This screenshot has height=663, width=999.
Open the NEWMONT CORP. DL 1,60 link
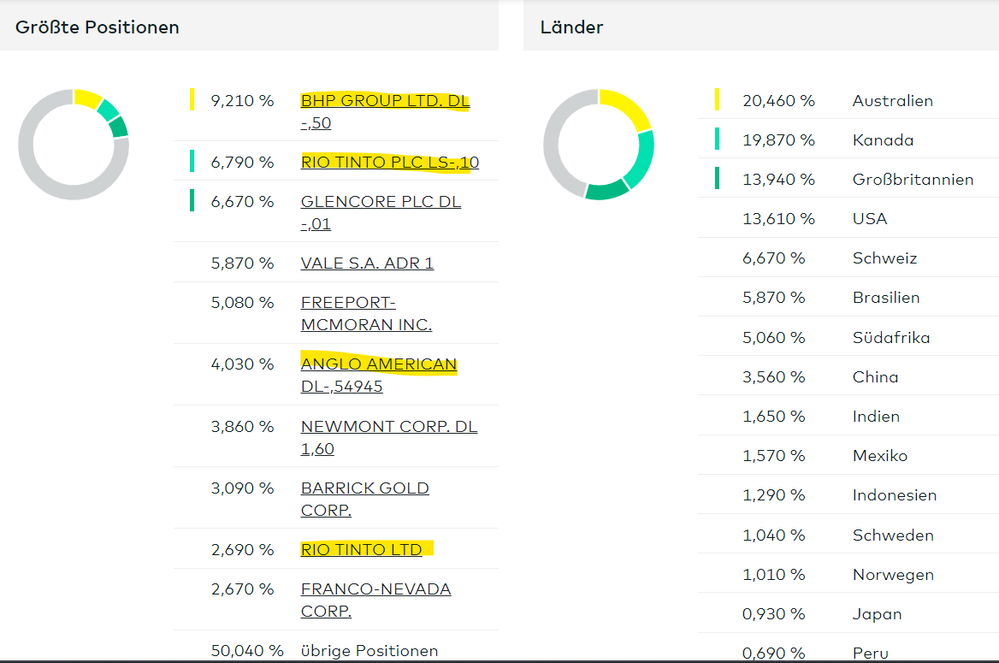tap(388, 427)
